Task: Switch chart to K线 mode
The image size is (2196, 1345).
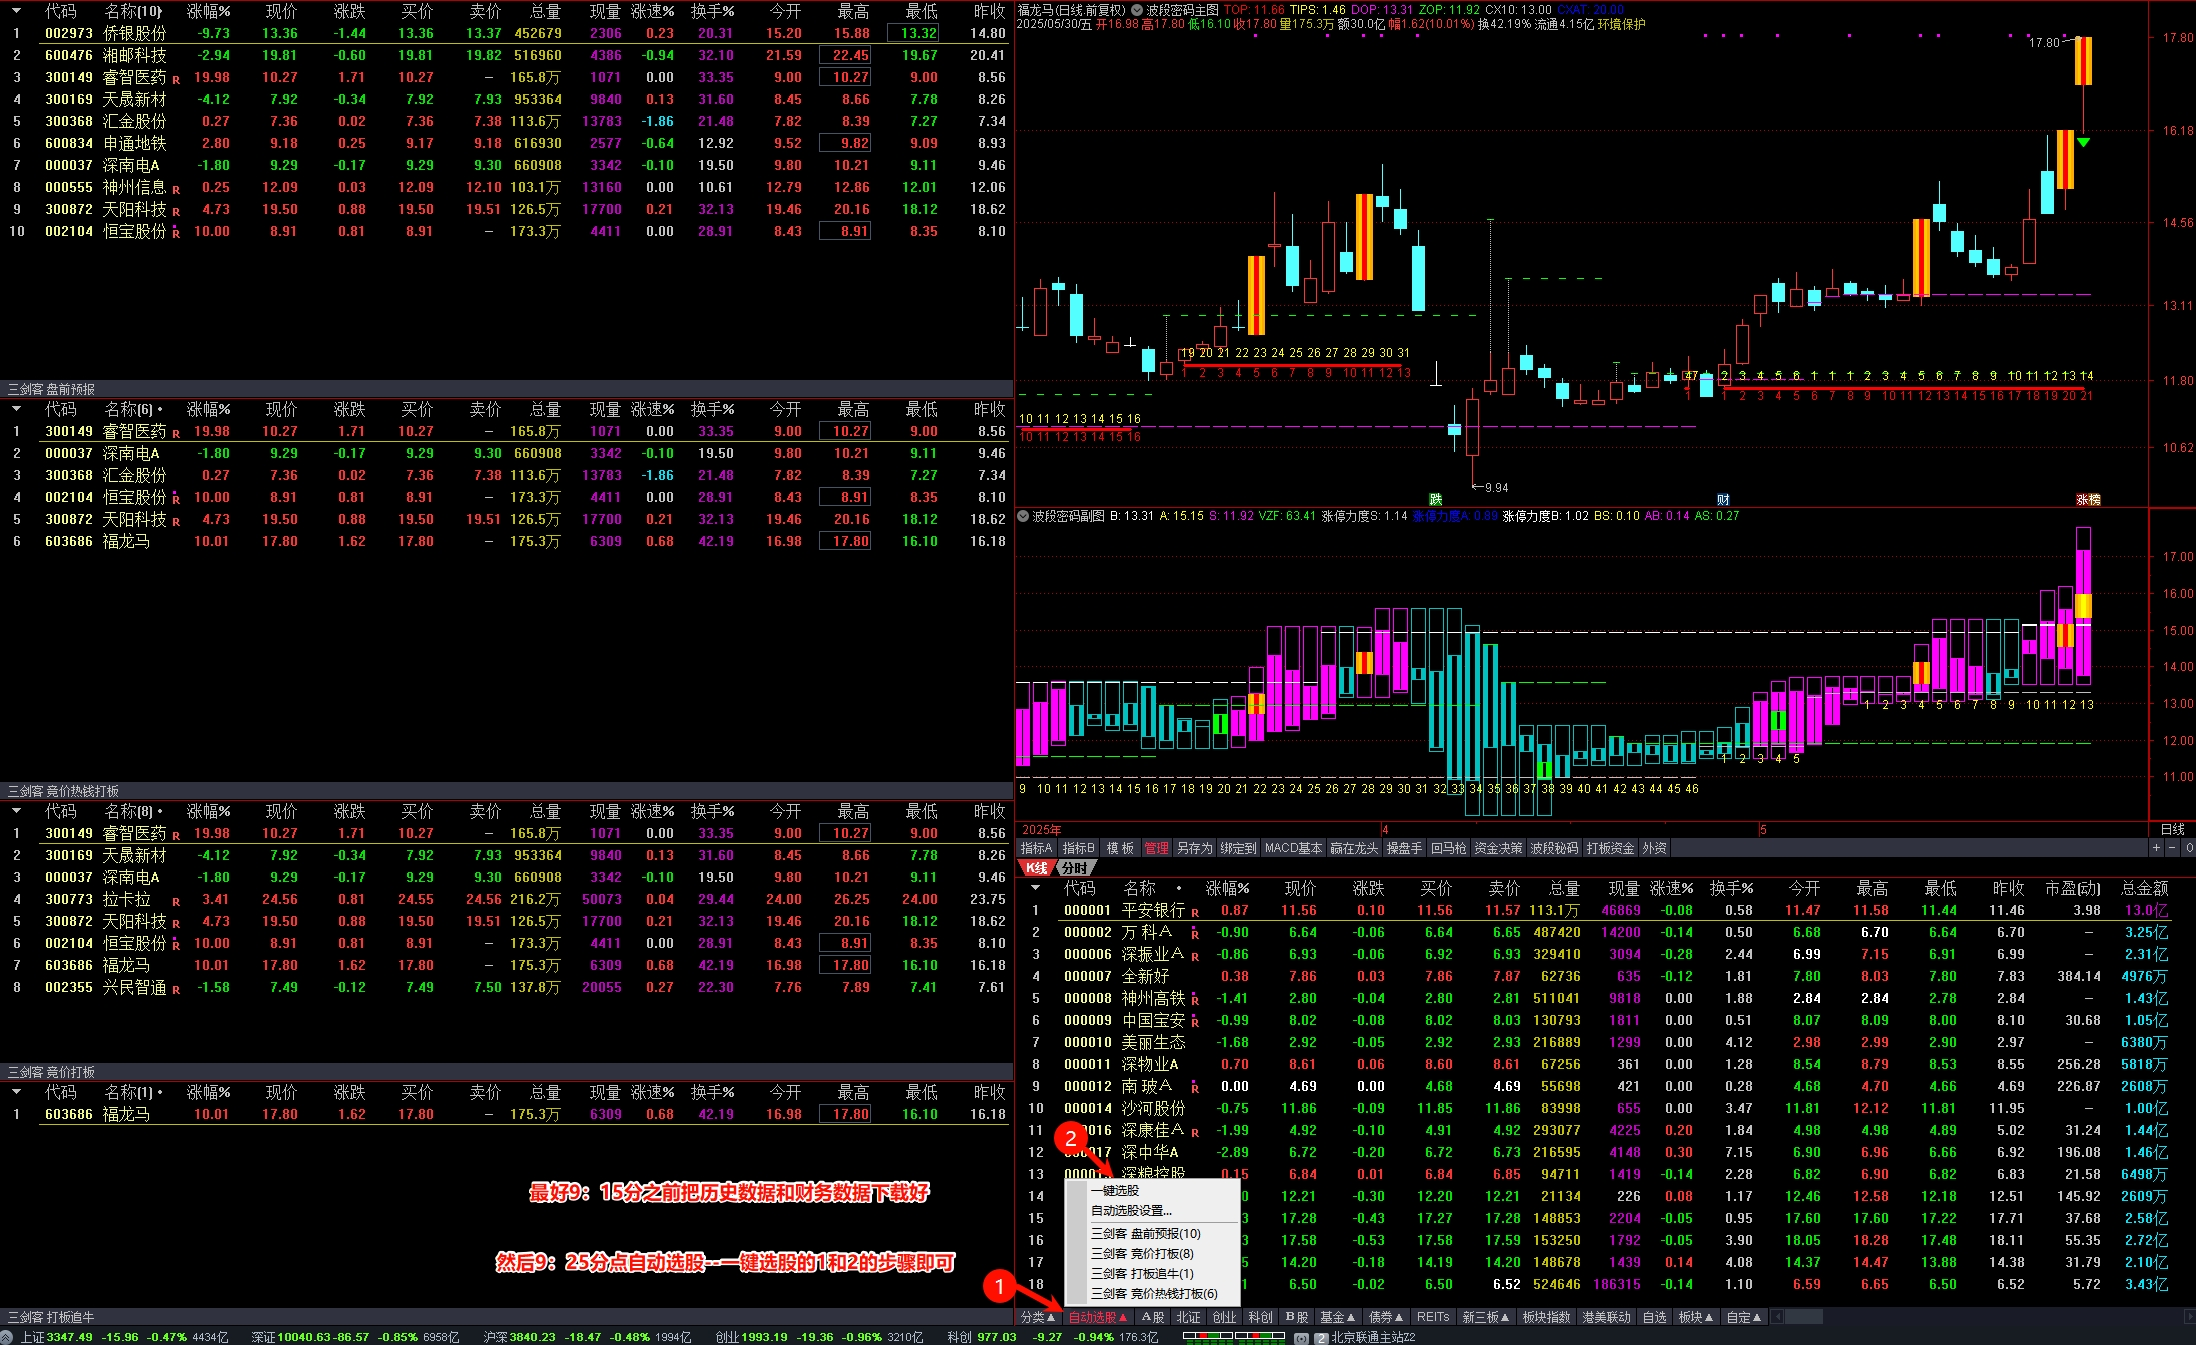Action: [1036, 868]
